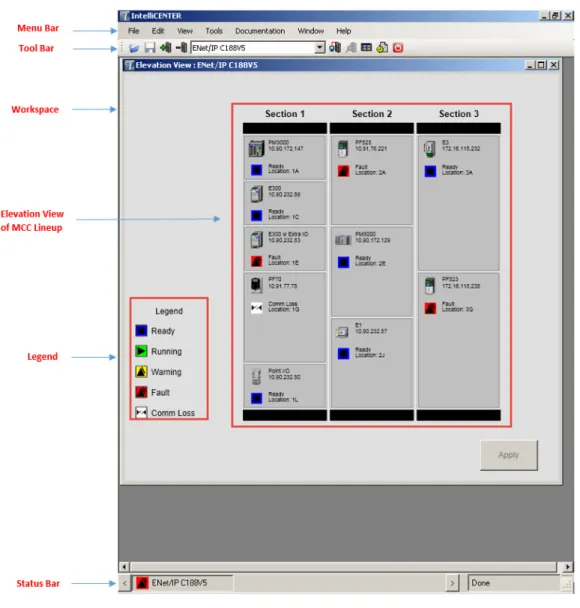Click the Section 2 heading
Viewport: 580px width, 608px height.
click(x=372, y=114)
